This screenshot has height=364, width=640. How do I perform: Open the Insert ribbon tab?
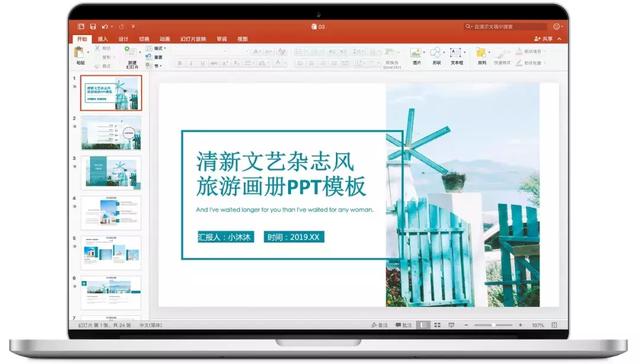(x=103, y=39)
